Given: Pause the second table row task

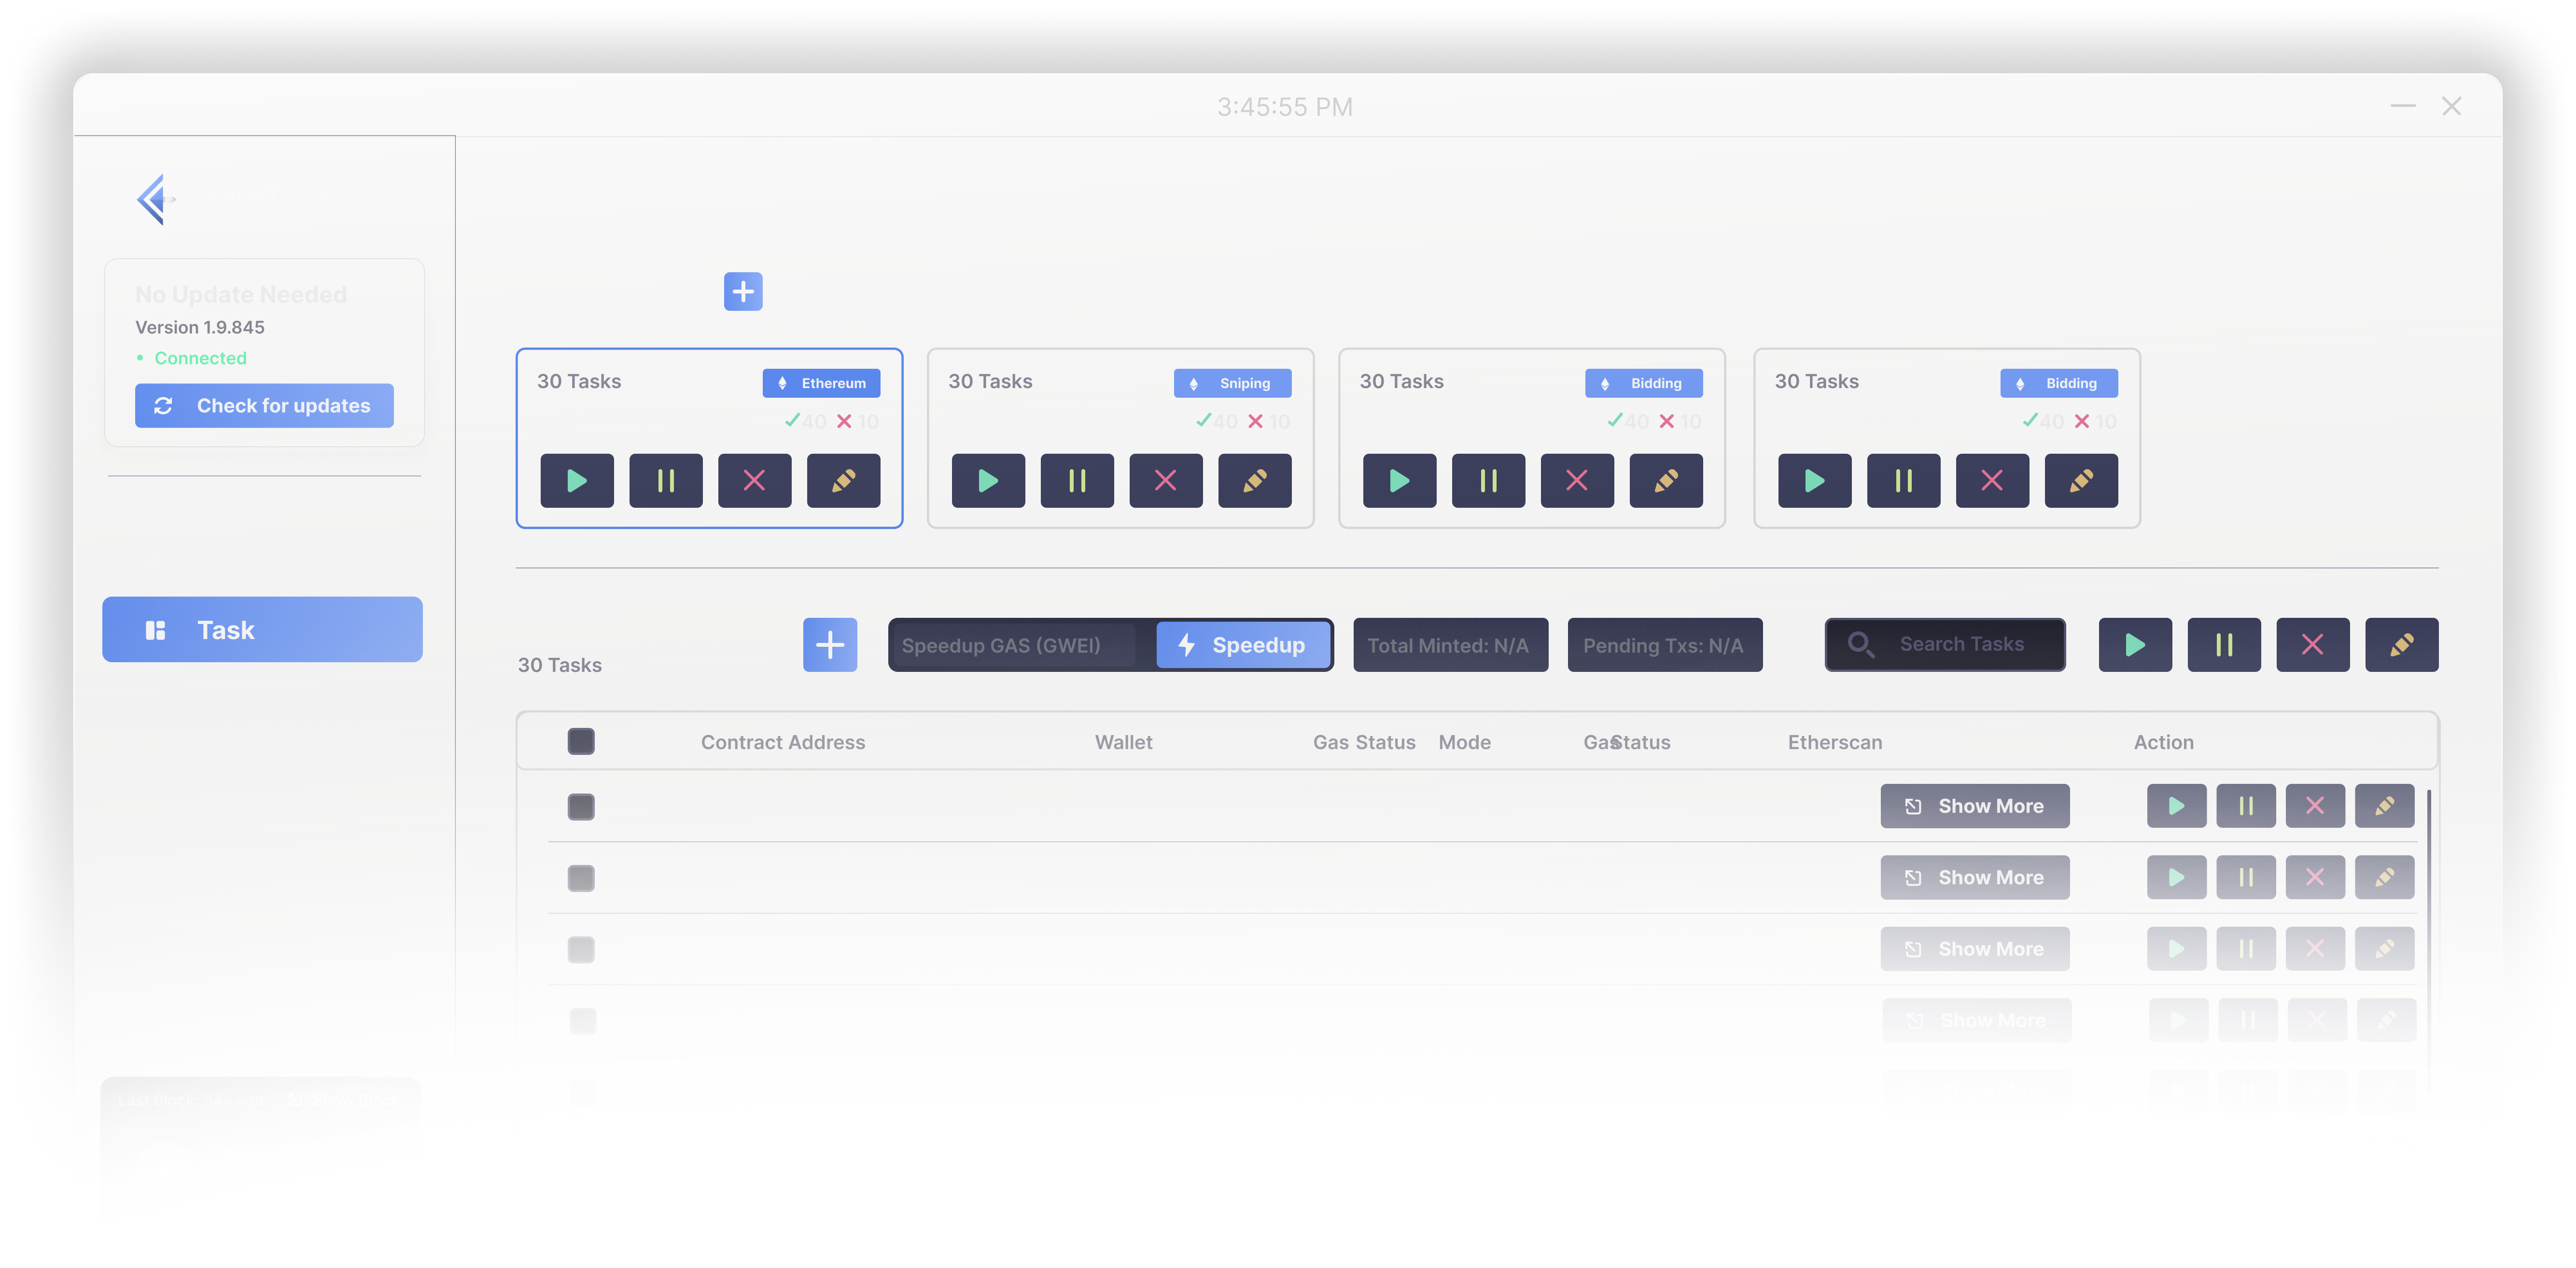Looking at the screenshot, I should 2246,878.
